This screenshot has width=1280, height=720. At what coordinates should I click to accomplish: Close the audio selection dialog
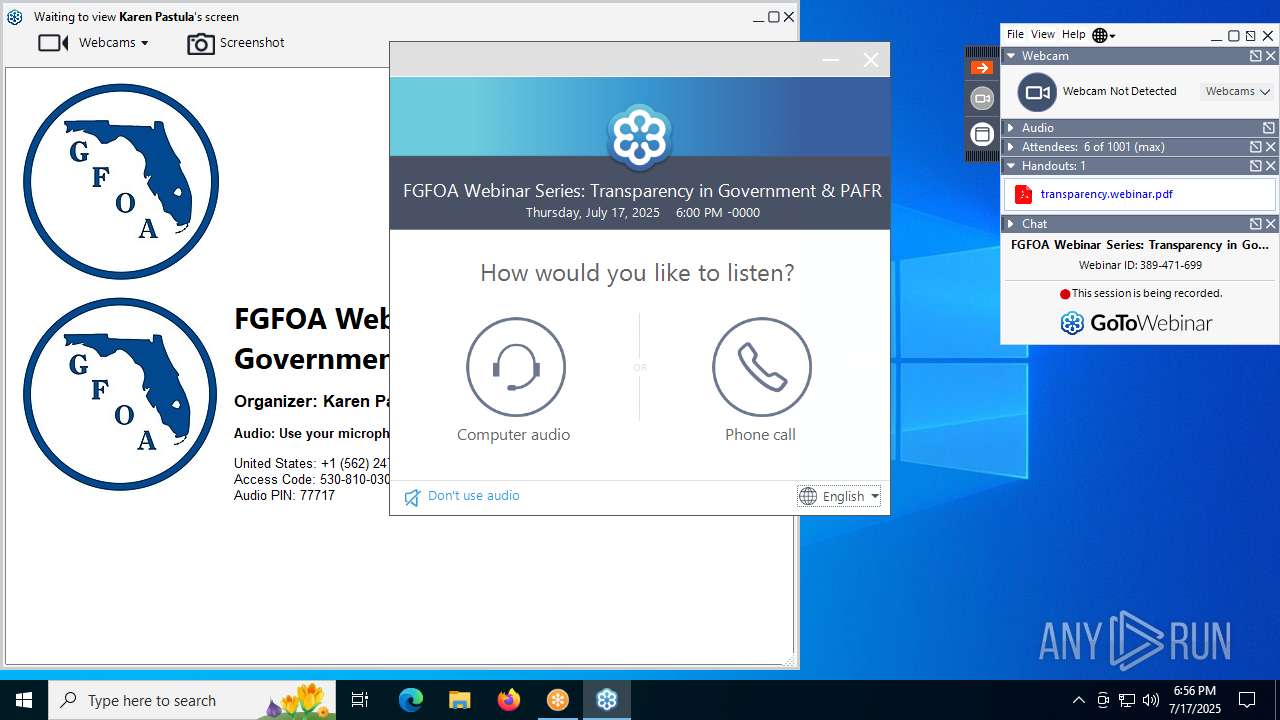tap(871, 60)
